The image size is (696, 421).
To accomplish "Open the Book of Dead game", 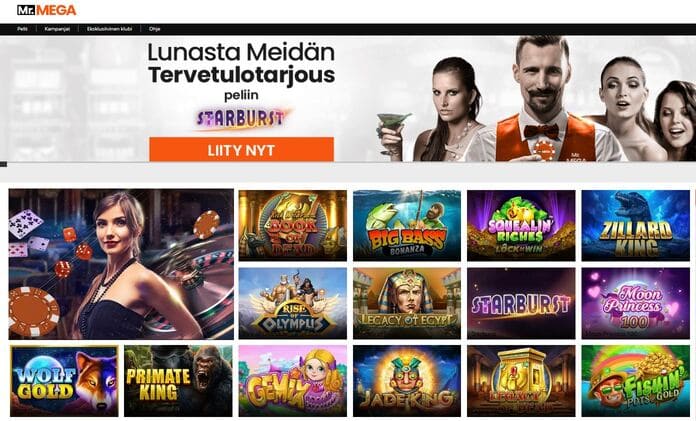I will (293, 226).
